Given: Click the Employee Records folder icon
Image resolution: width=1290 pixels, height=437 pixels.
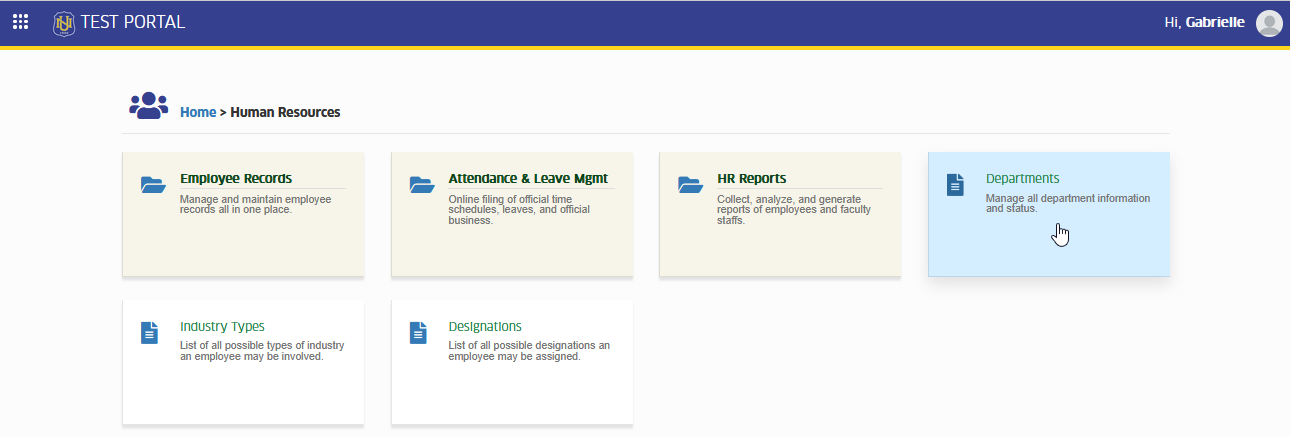Looking at the screenshot, I should tap(153, 184).
